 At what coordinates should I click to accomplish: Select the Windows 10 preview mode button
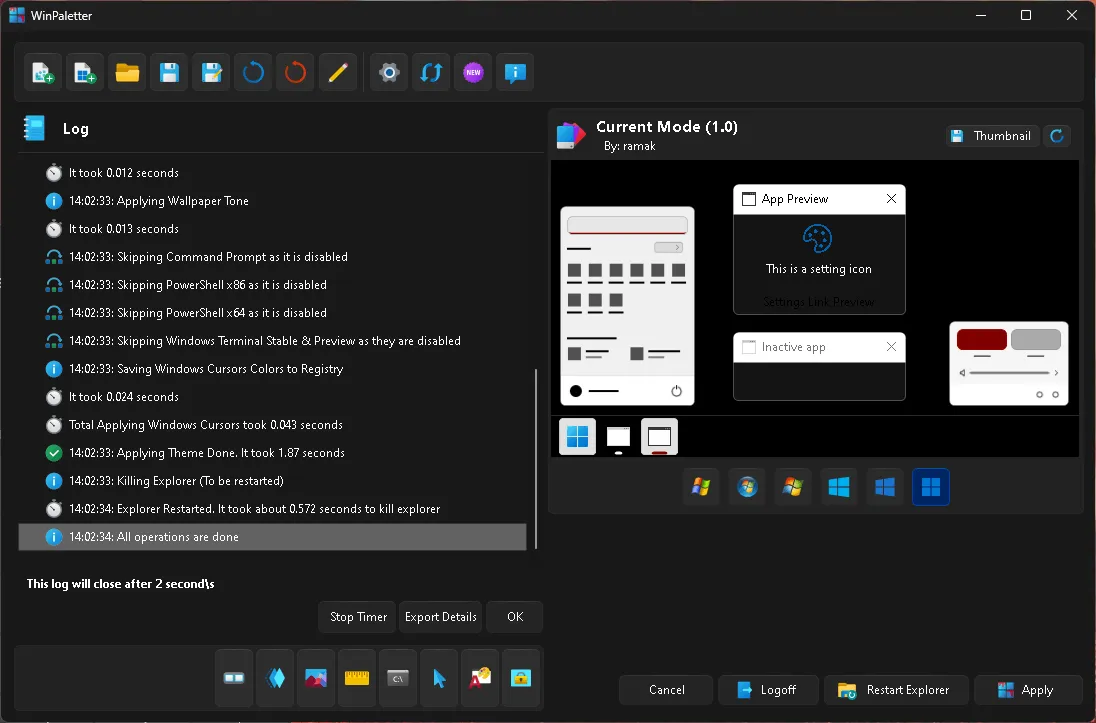tap(885, 487)
